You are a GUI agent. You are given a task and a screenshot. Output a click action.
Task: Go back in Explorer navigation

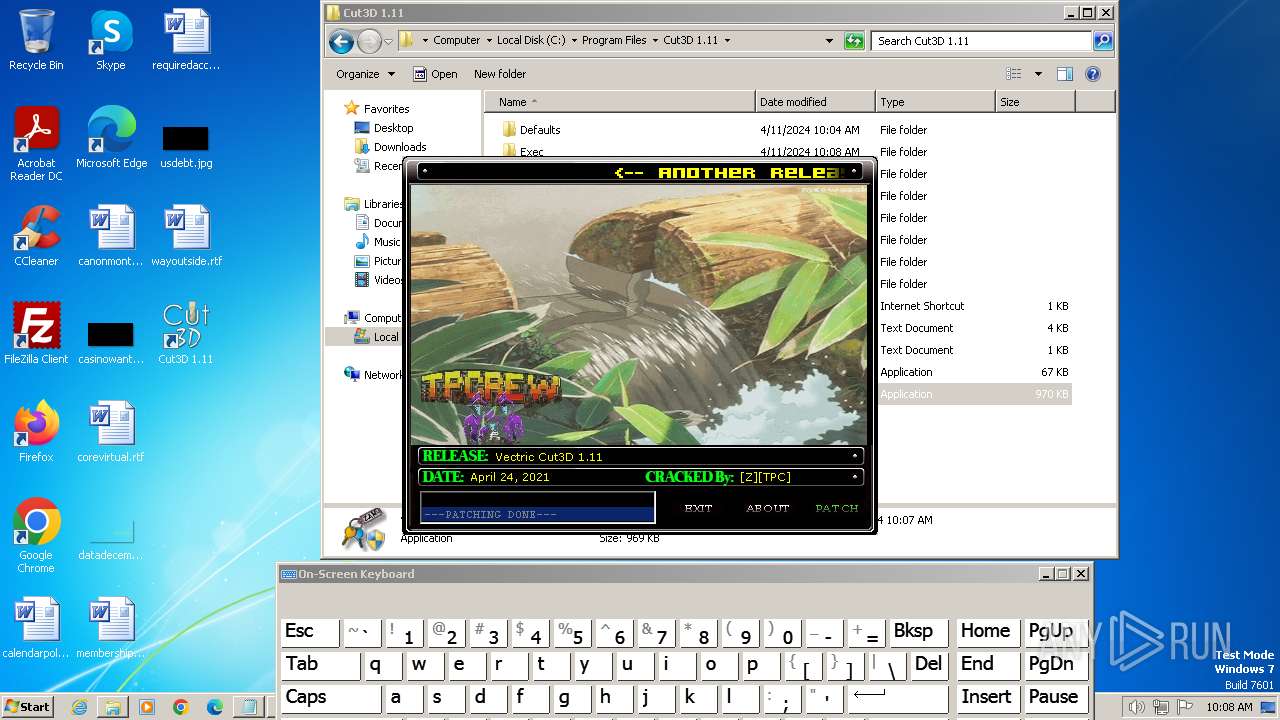tap(341, 41)
